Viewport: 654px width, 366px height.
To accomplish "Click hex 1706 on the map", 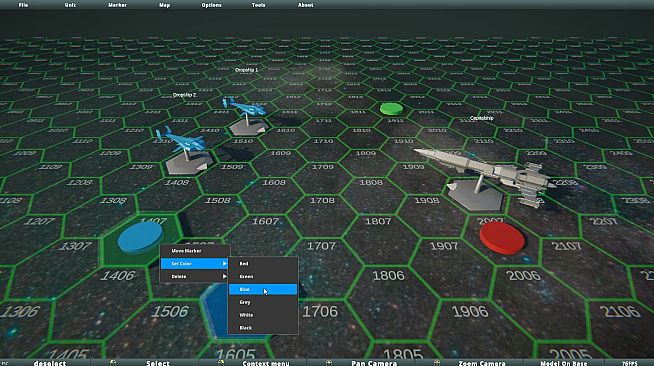I will point(320,311).
